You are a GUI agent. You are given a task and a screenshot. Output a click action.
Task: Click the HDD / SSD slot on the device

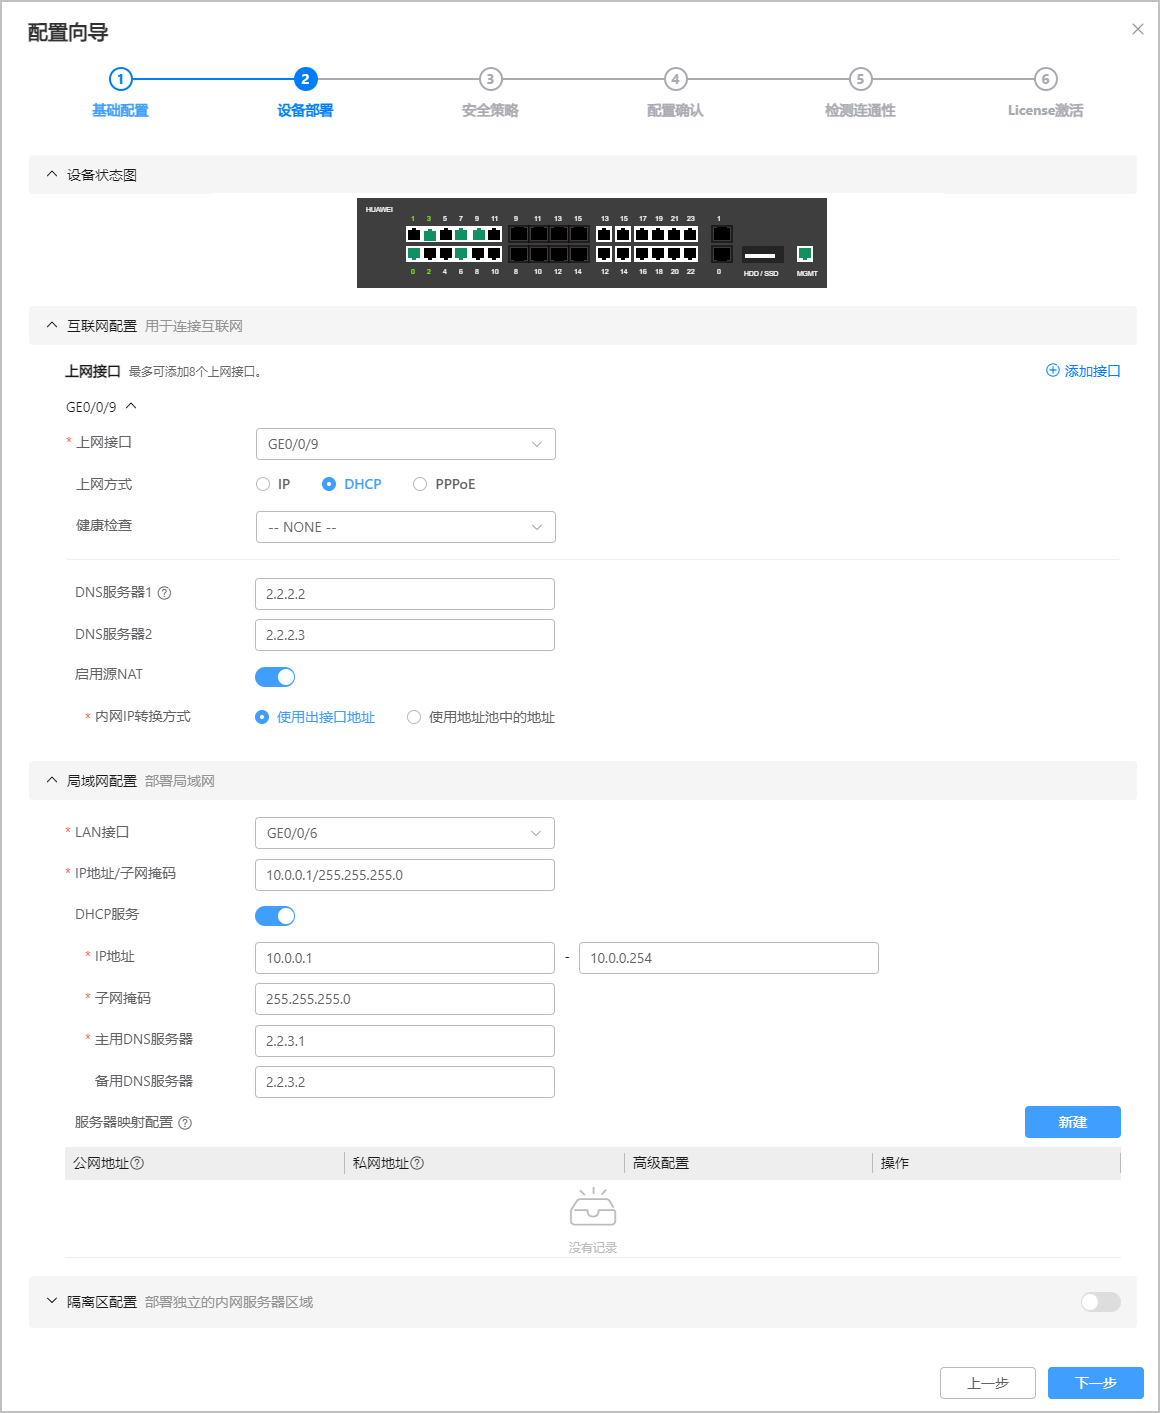[x=762, y=255]
